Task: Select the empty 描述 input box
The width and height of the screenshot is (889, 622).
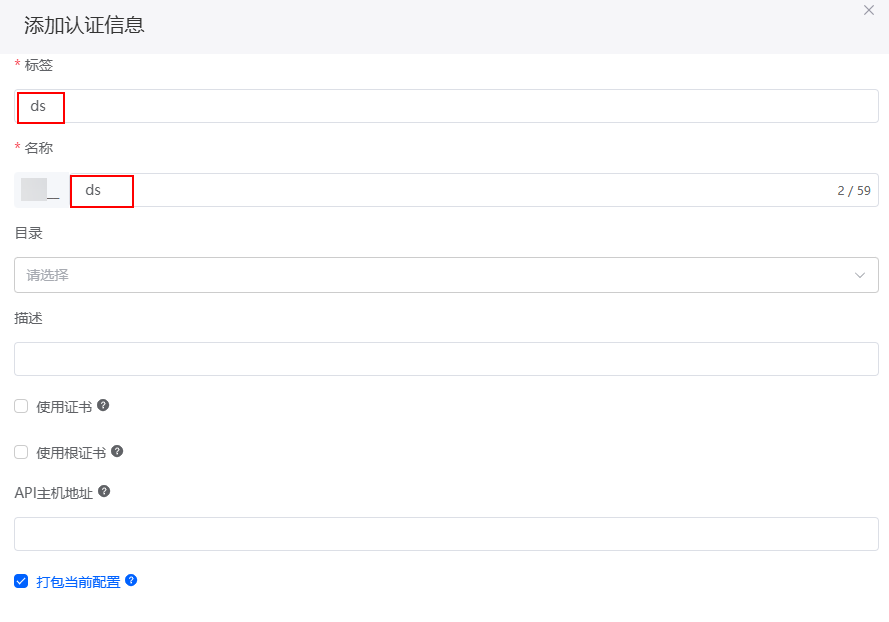Action: click(446, 359)
